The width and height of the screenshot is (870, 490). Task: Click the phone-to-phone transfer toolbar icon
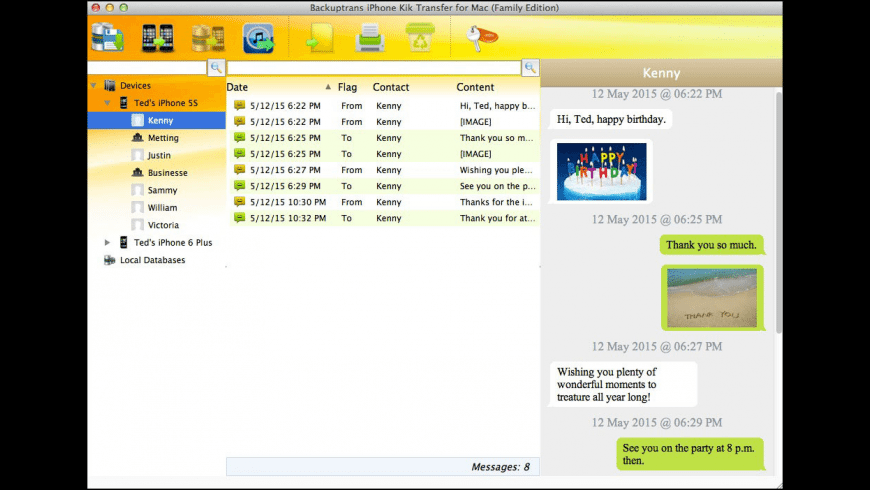coord(158,38)
